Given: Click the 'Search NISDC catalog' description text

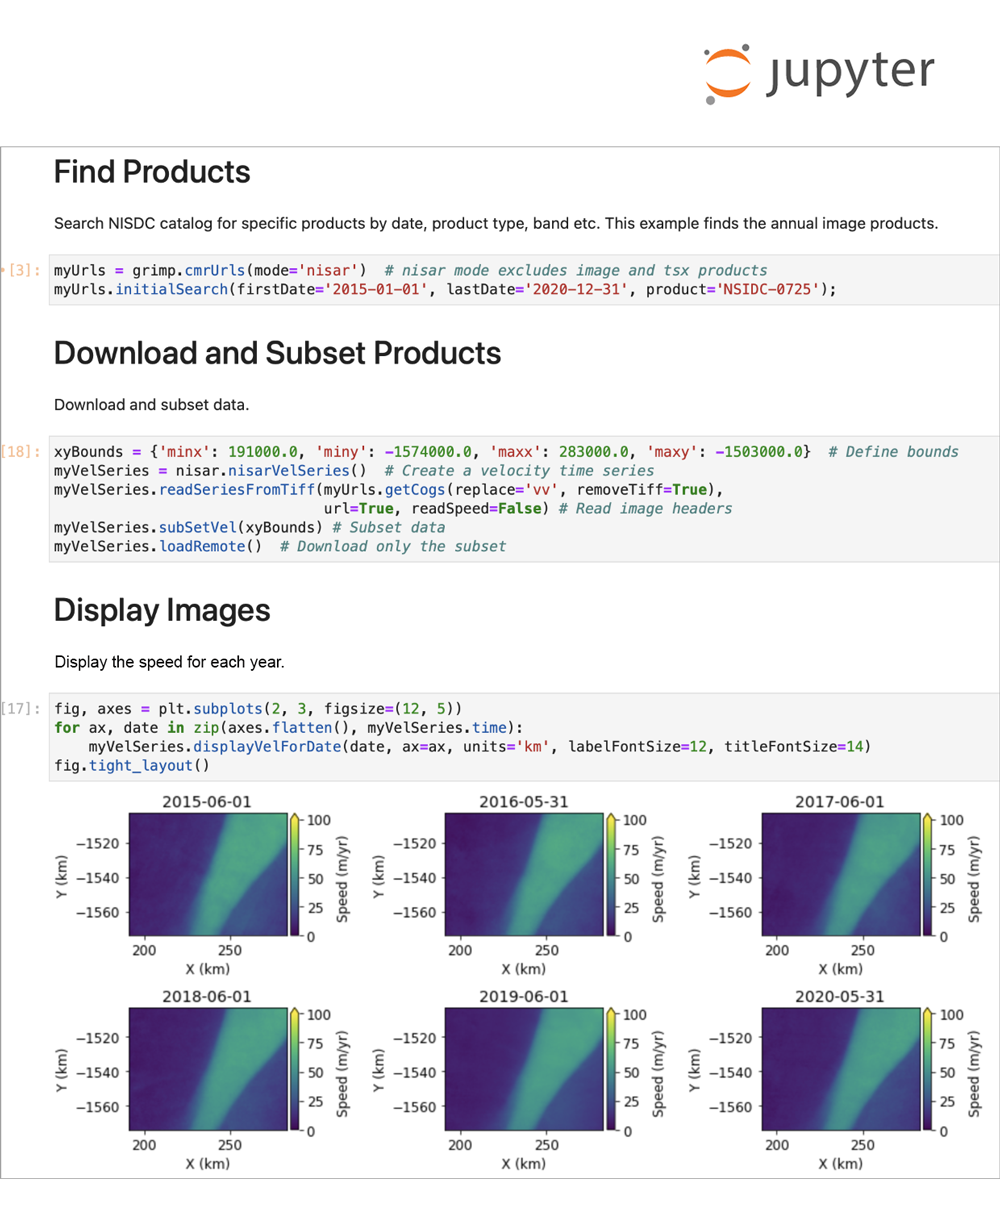Looking at the screenshot, I should point(495,223).
